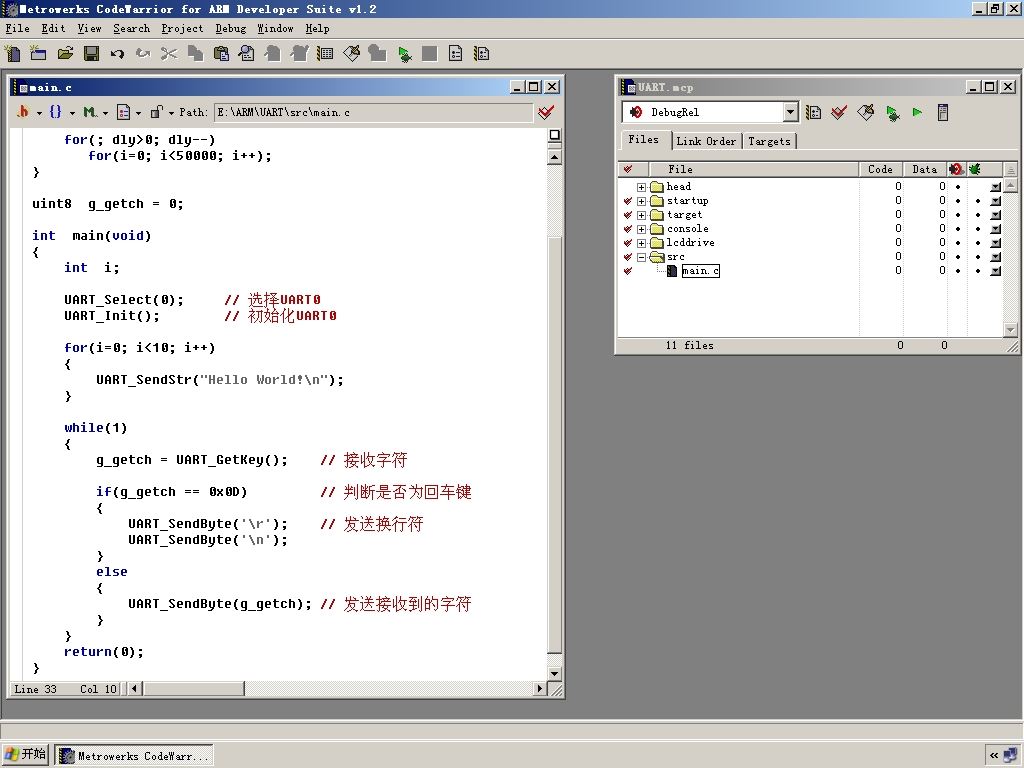Click the red checkmark right of the Path field
This screenshot has width=1024, height=768.
(546, 112)
